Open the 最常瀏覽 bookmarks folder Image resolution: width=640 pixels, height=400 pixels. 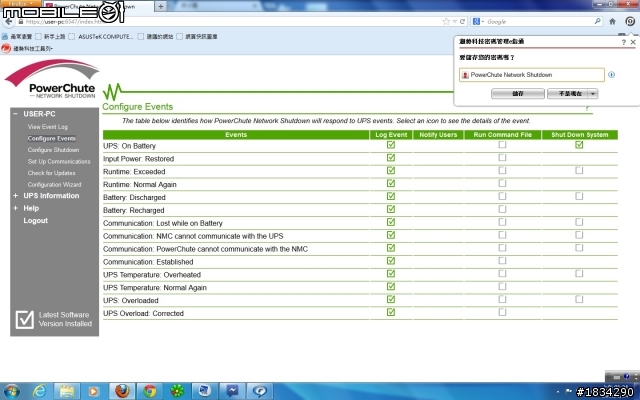[17, 37]
